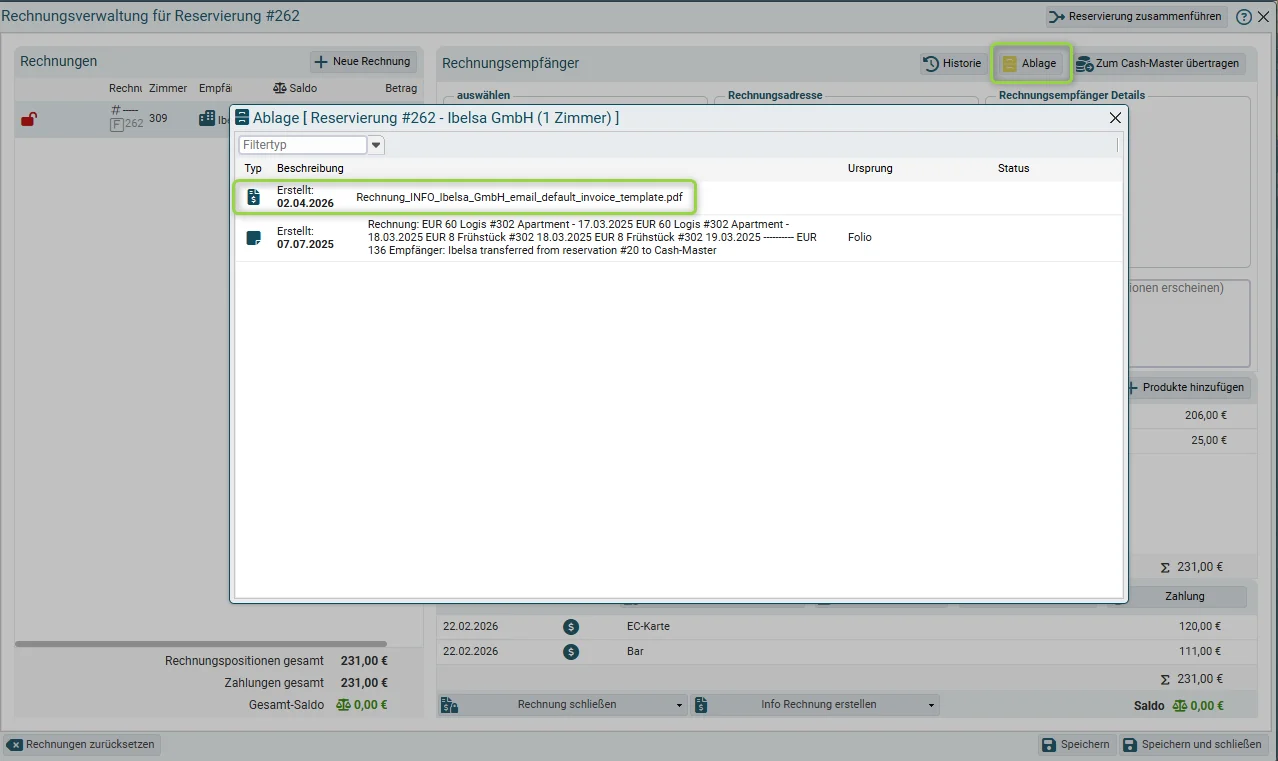Click the Ablage toolbar button
The height and width of the screenshot is (761, 1278).
(x=1031, y=63)
